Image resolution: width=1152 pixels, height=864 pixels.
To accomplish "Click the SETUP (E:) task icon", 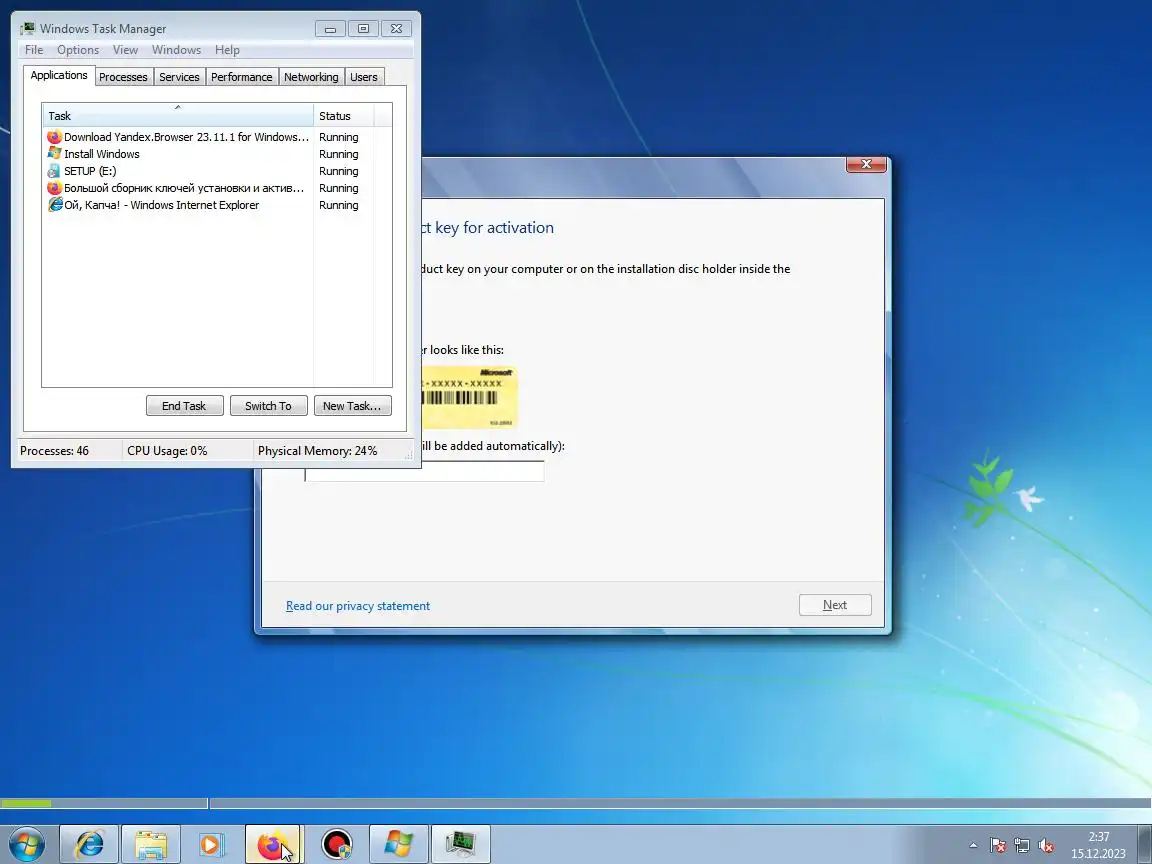I will click(54, 170).
